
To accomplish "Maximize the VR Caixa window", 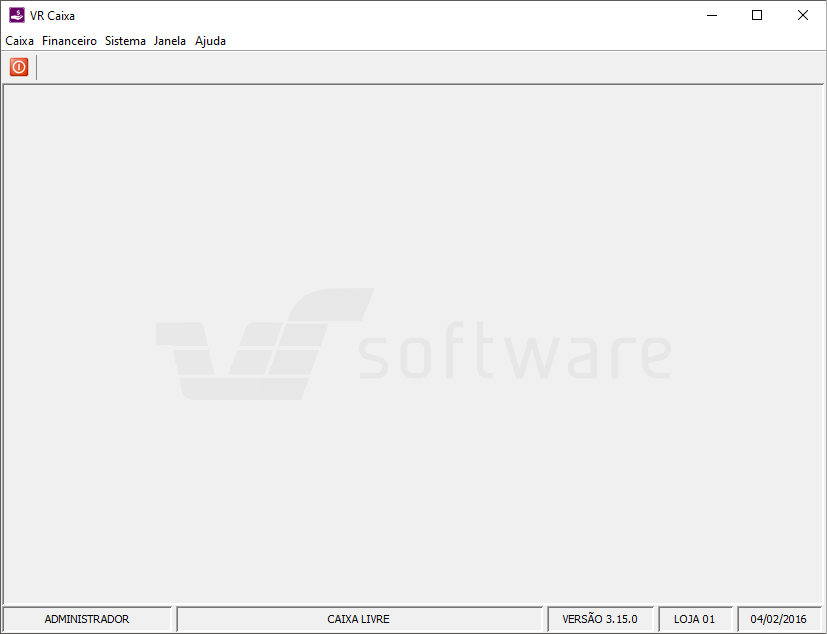I will point(757,15).
